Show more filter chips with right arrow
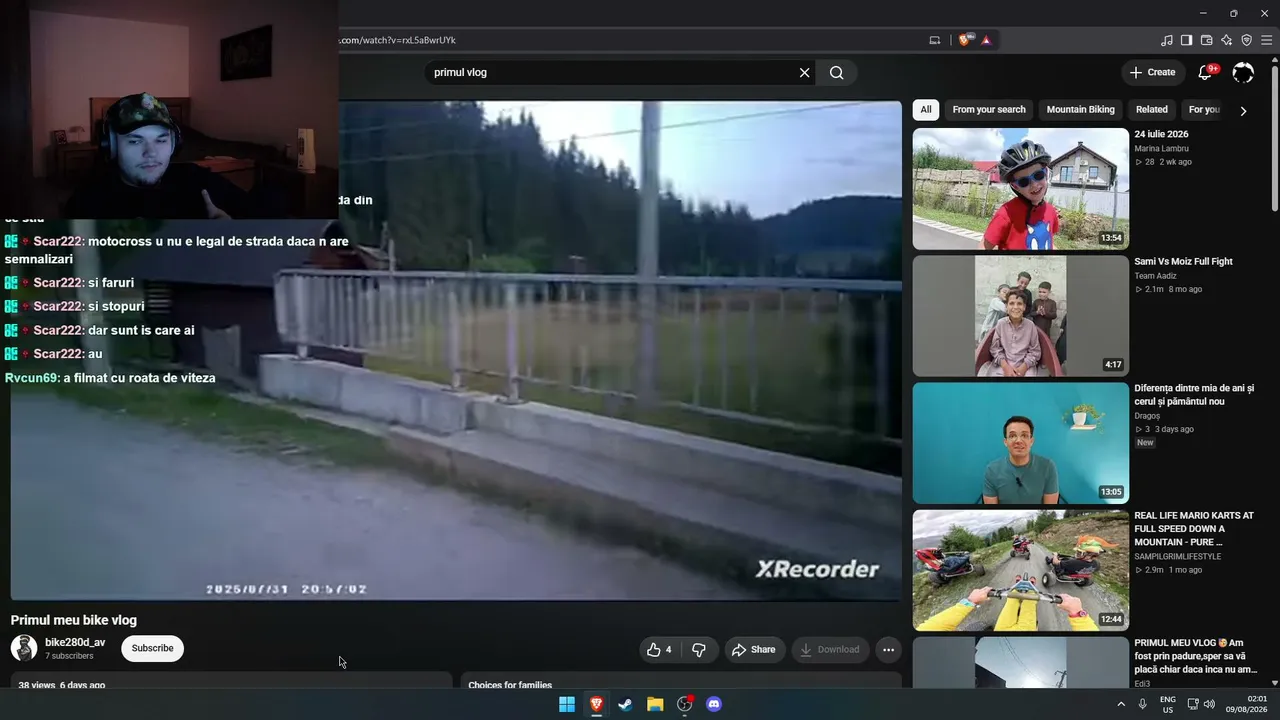1280x720 pixels. coord(1243,111)
